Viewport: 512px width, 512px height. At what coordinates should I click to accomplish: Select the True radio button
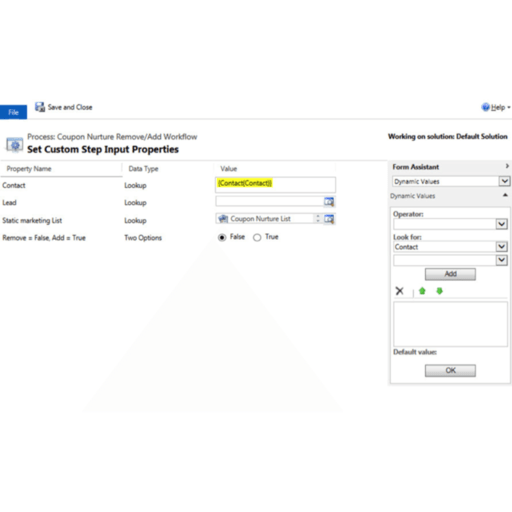click(x=257, y=237)
